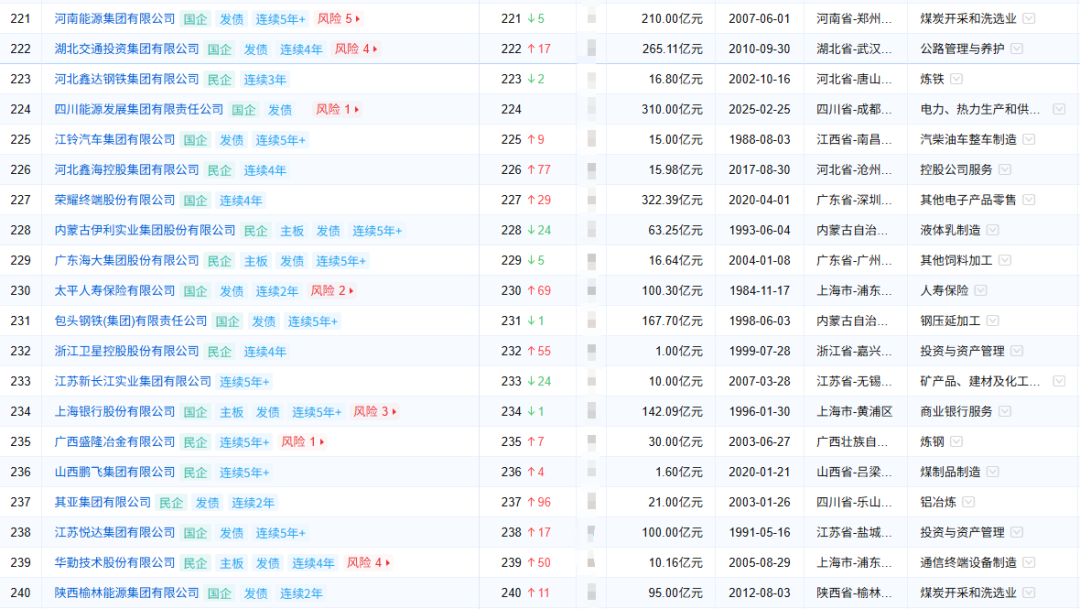Expand 风险 4 tag for 湖北交通投资集团

356,49
